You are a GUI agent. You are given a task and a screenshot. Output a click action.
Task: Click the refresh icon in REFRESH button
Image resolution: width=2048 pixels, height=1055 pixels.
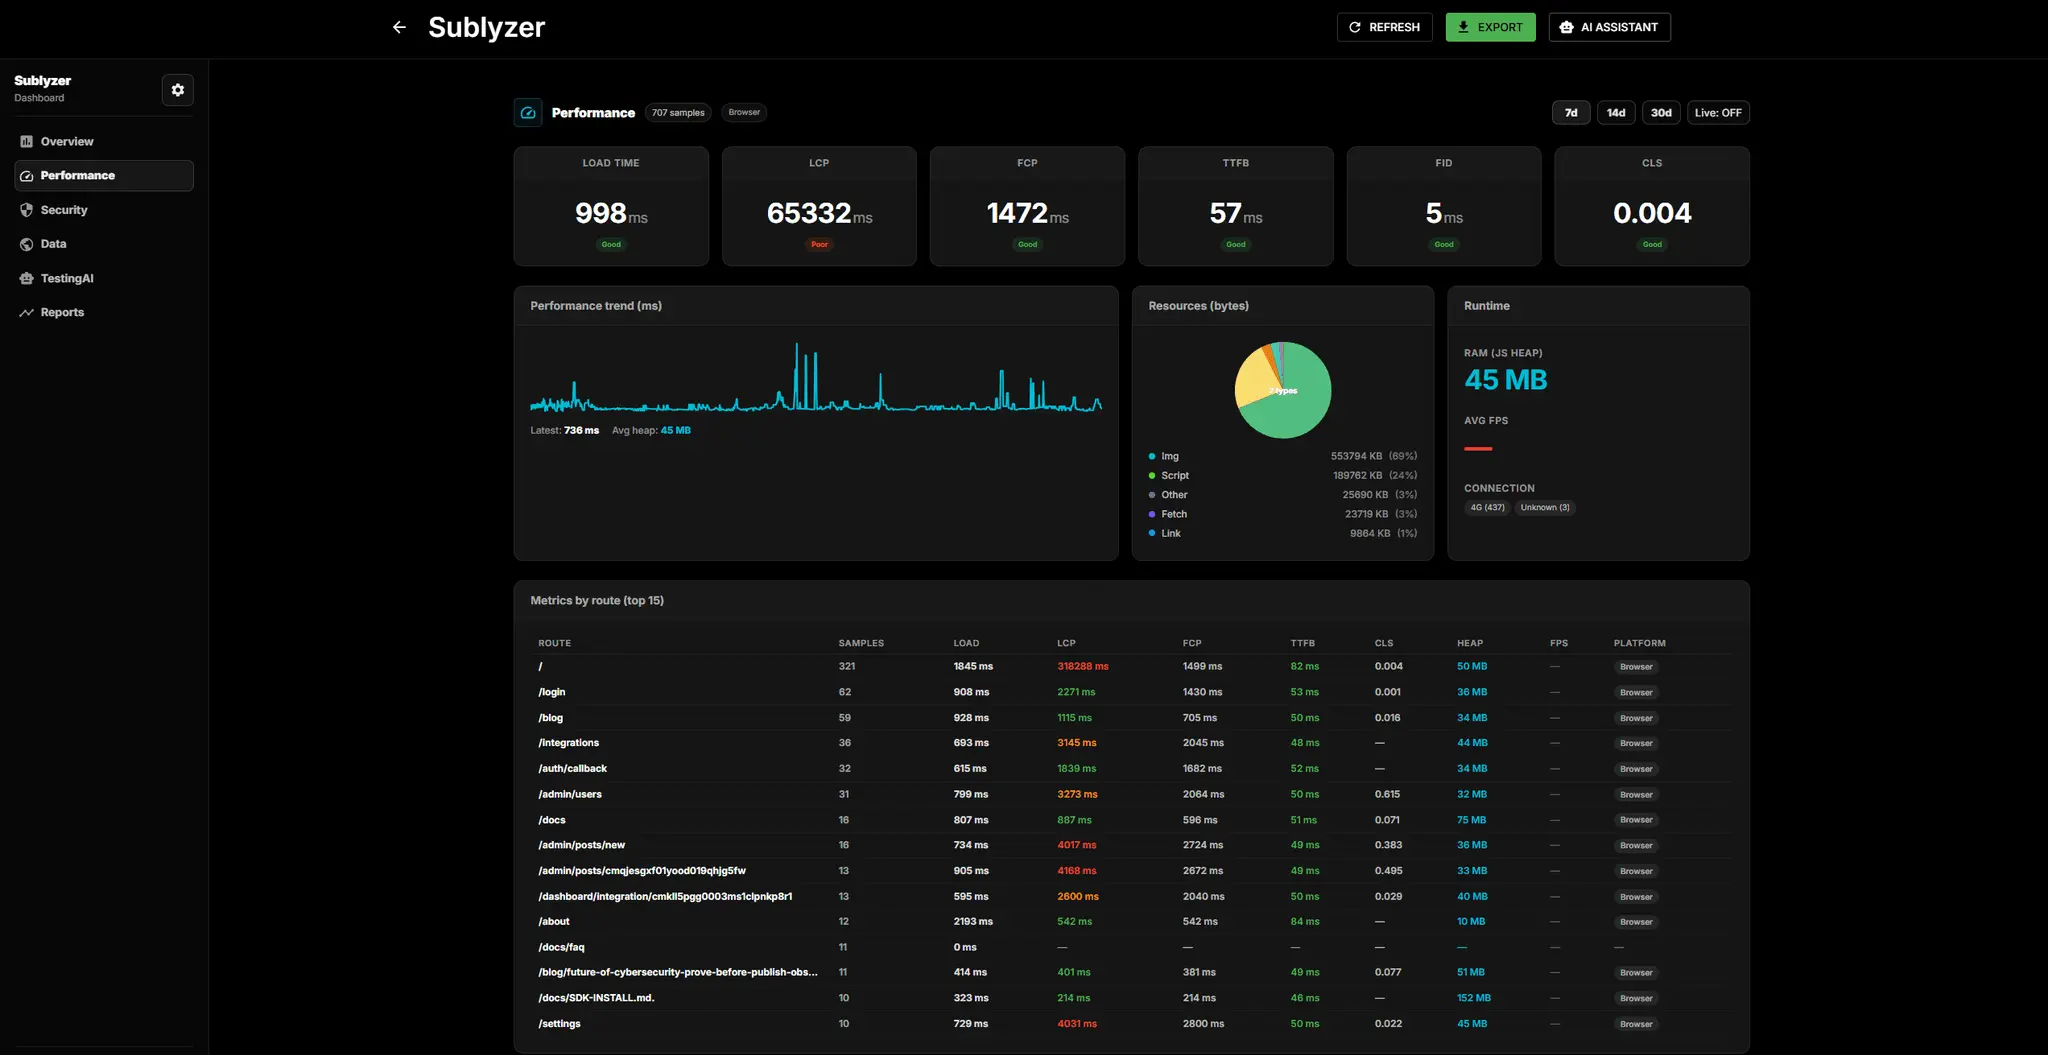[x=1355, y=27]
